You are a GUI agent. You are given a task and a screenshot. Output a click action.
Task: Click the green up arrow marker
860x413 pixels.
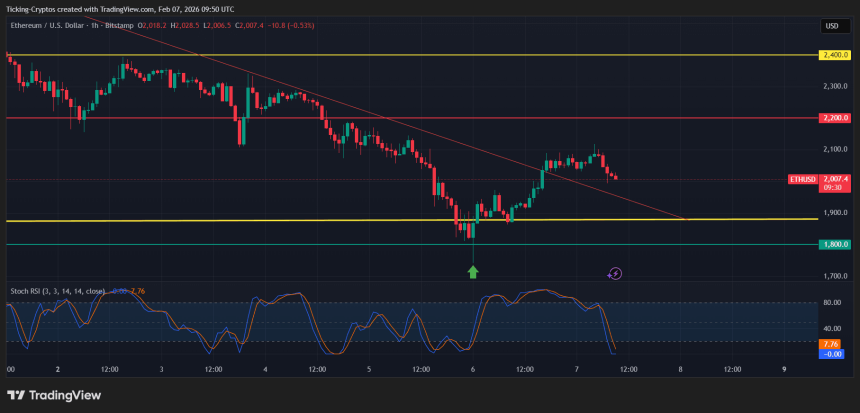pos(473,271)
